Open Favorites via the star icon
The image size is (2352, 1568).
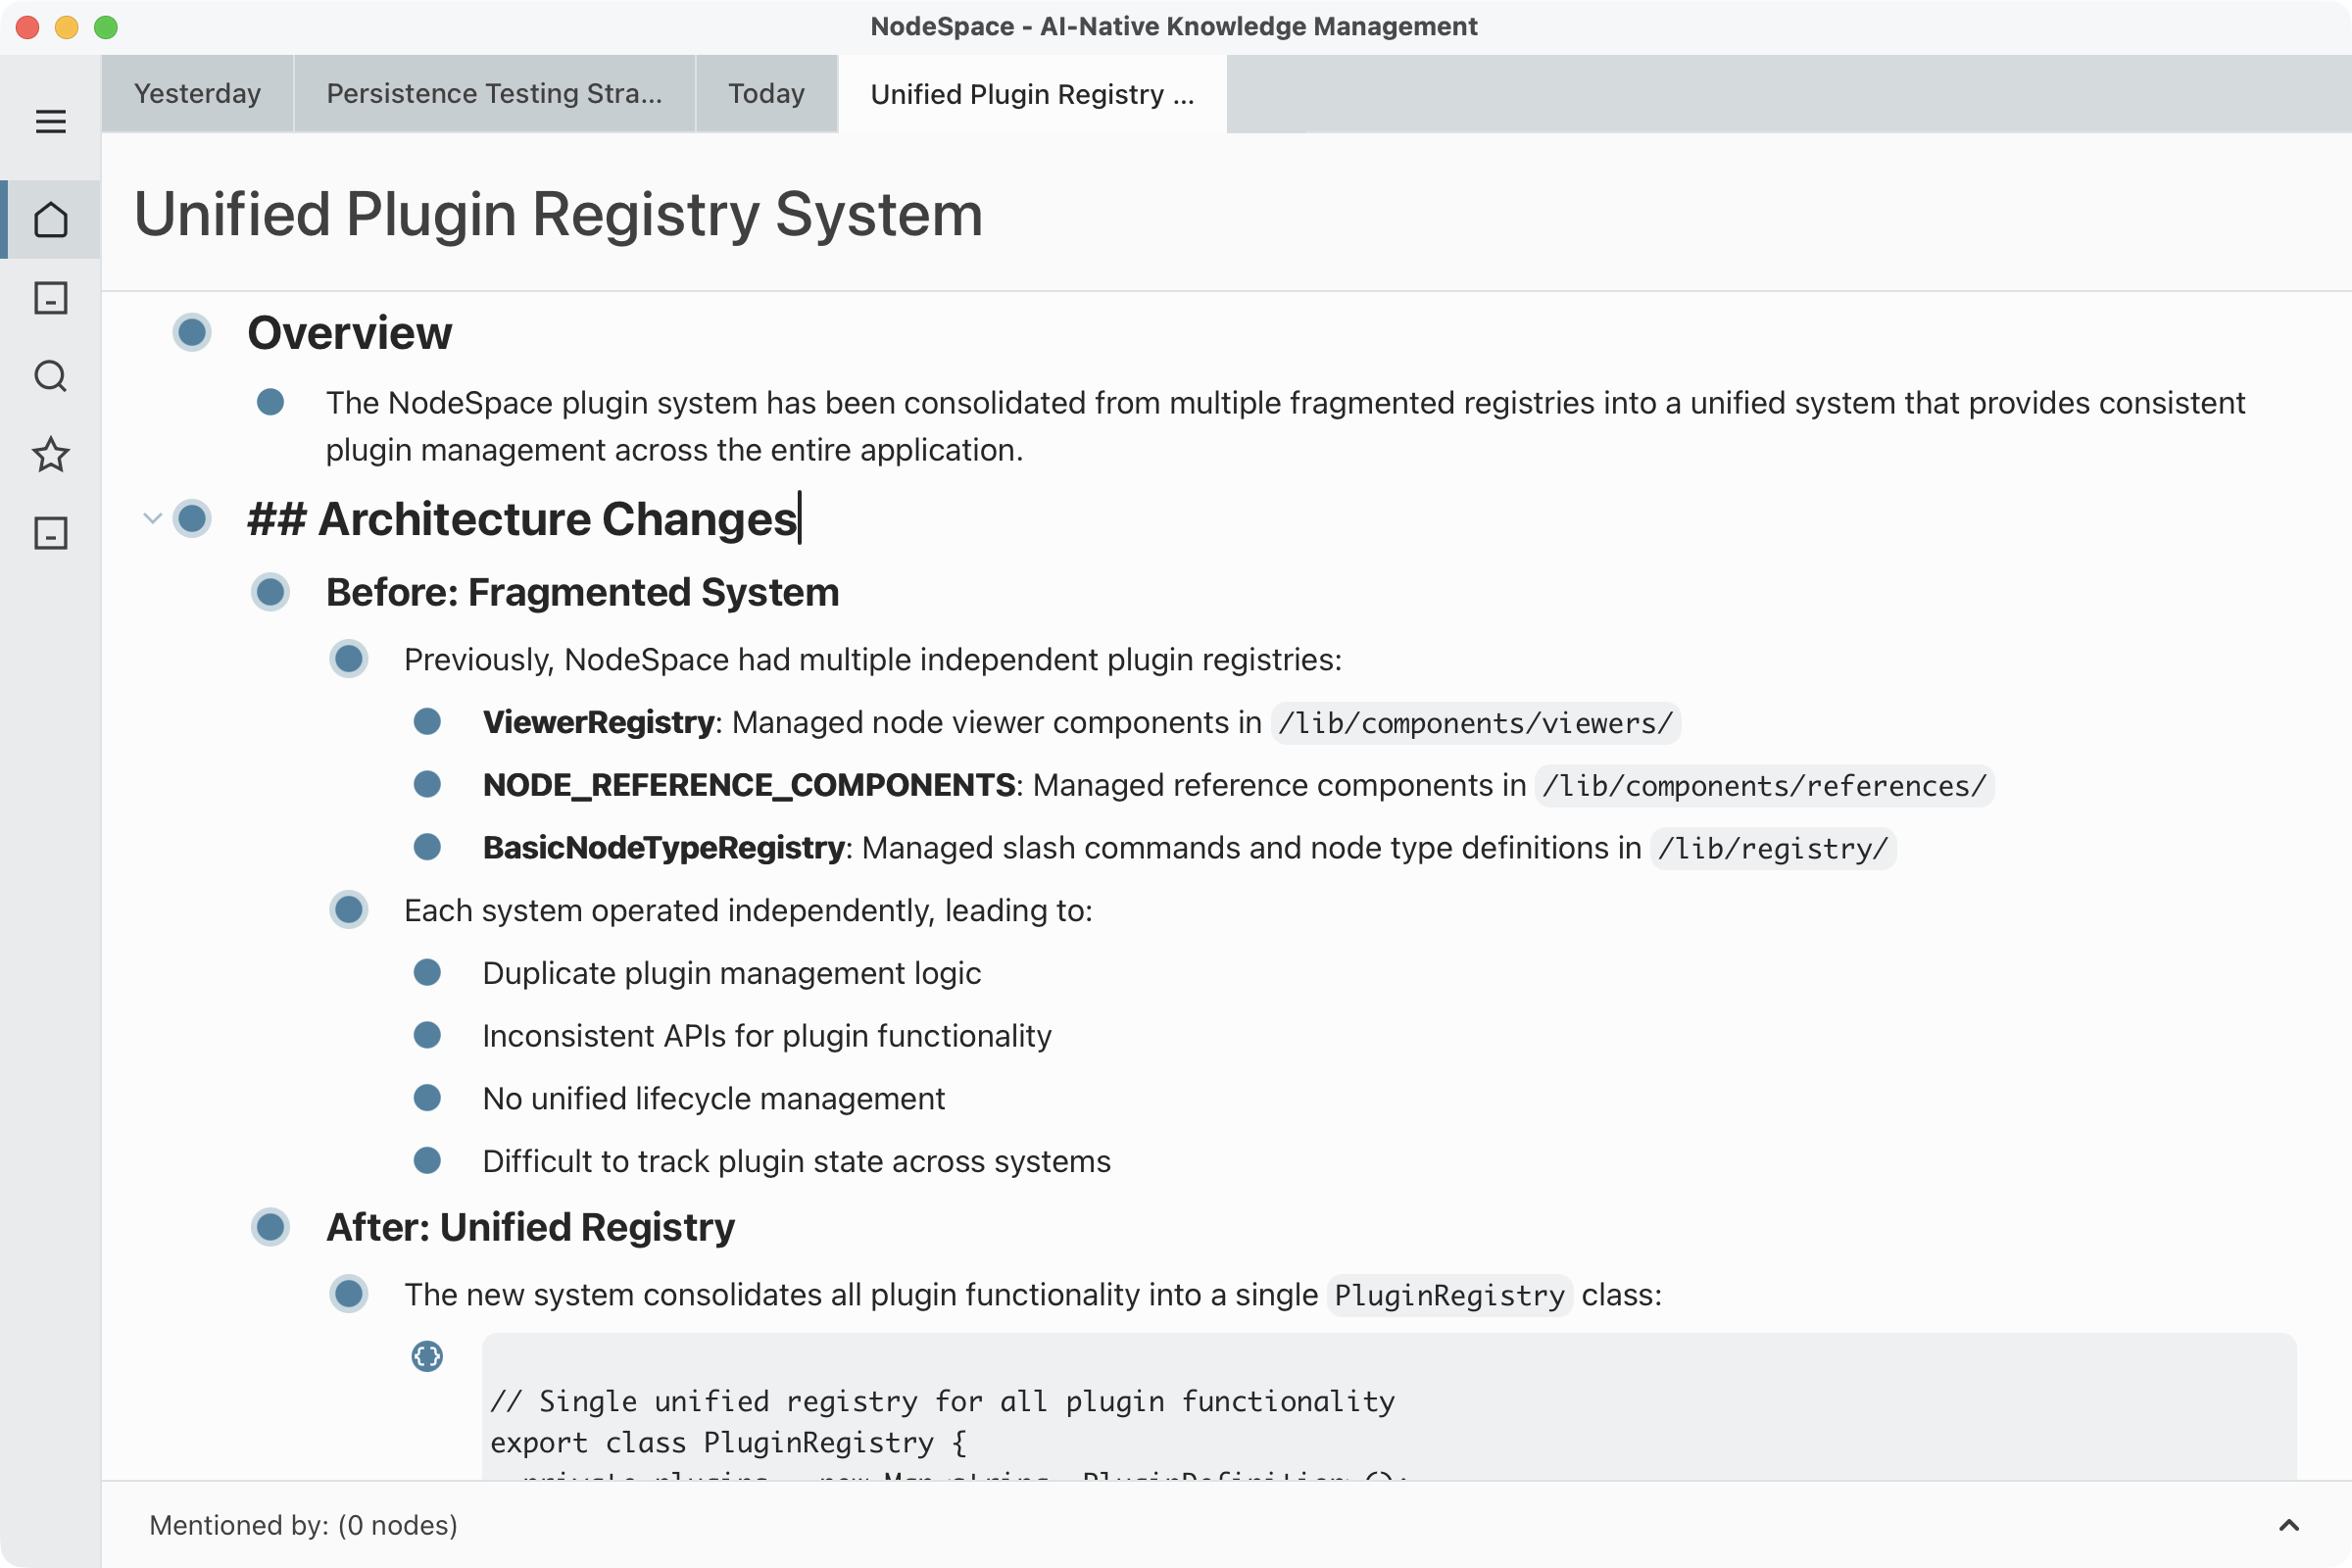50,456
